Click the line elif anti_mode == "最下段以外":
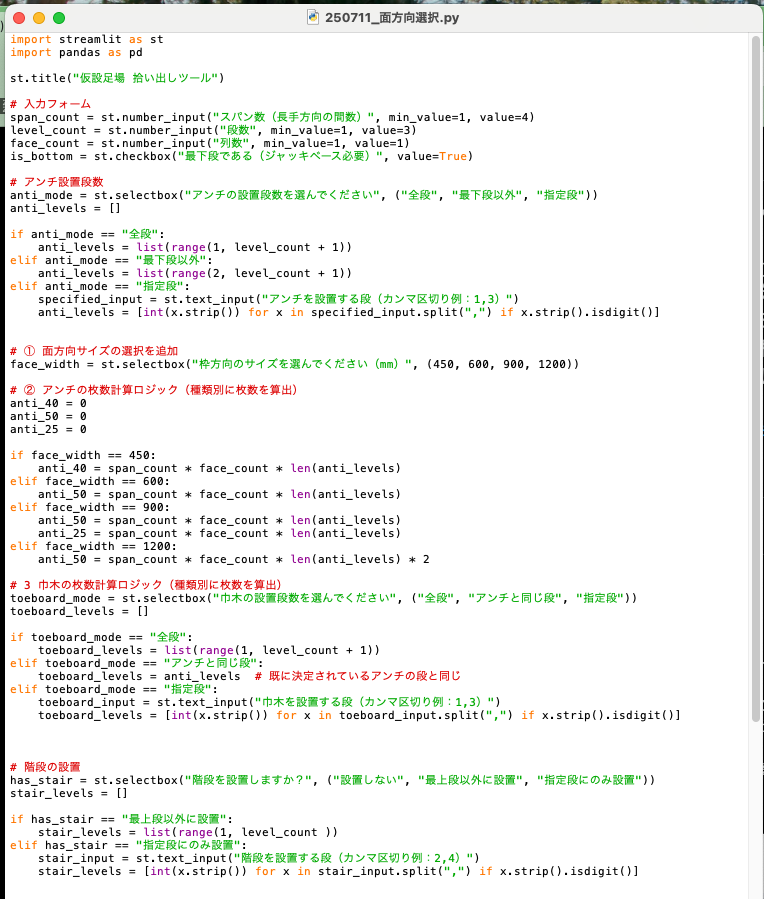The image size is (764, 899). (111, 260)
